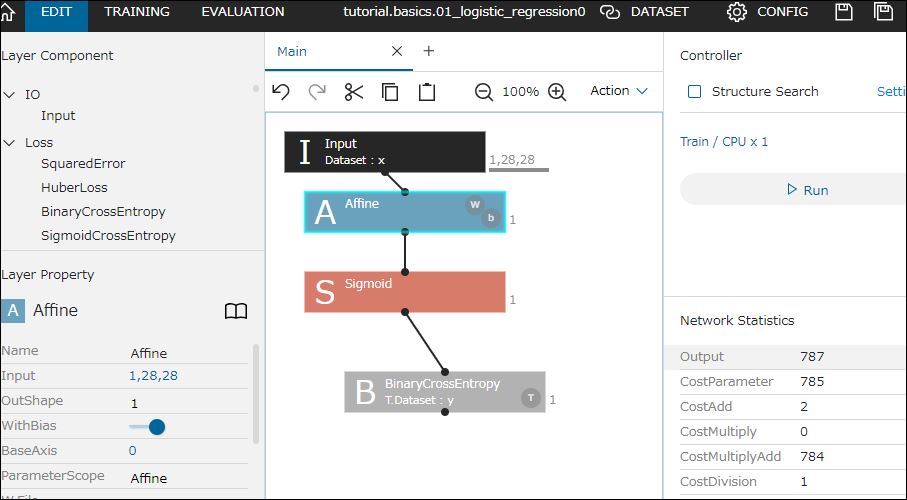Open the Affine layer reference book icon
The height and width of the screenshot is (500, 907).
coord(235,311)
